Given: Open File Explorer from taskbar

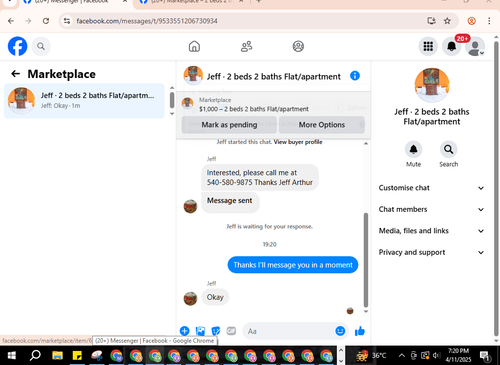Looking at the screenshot, I should [x=57, y=356].
